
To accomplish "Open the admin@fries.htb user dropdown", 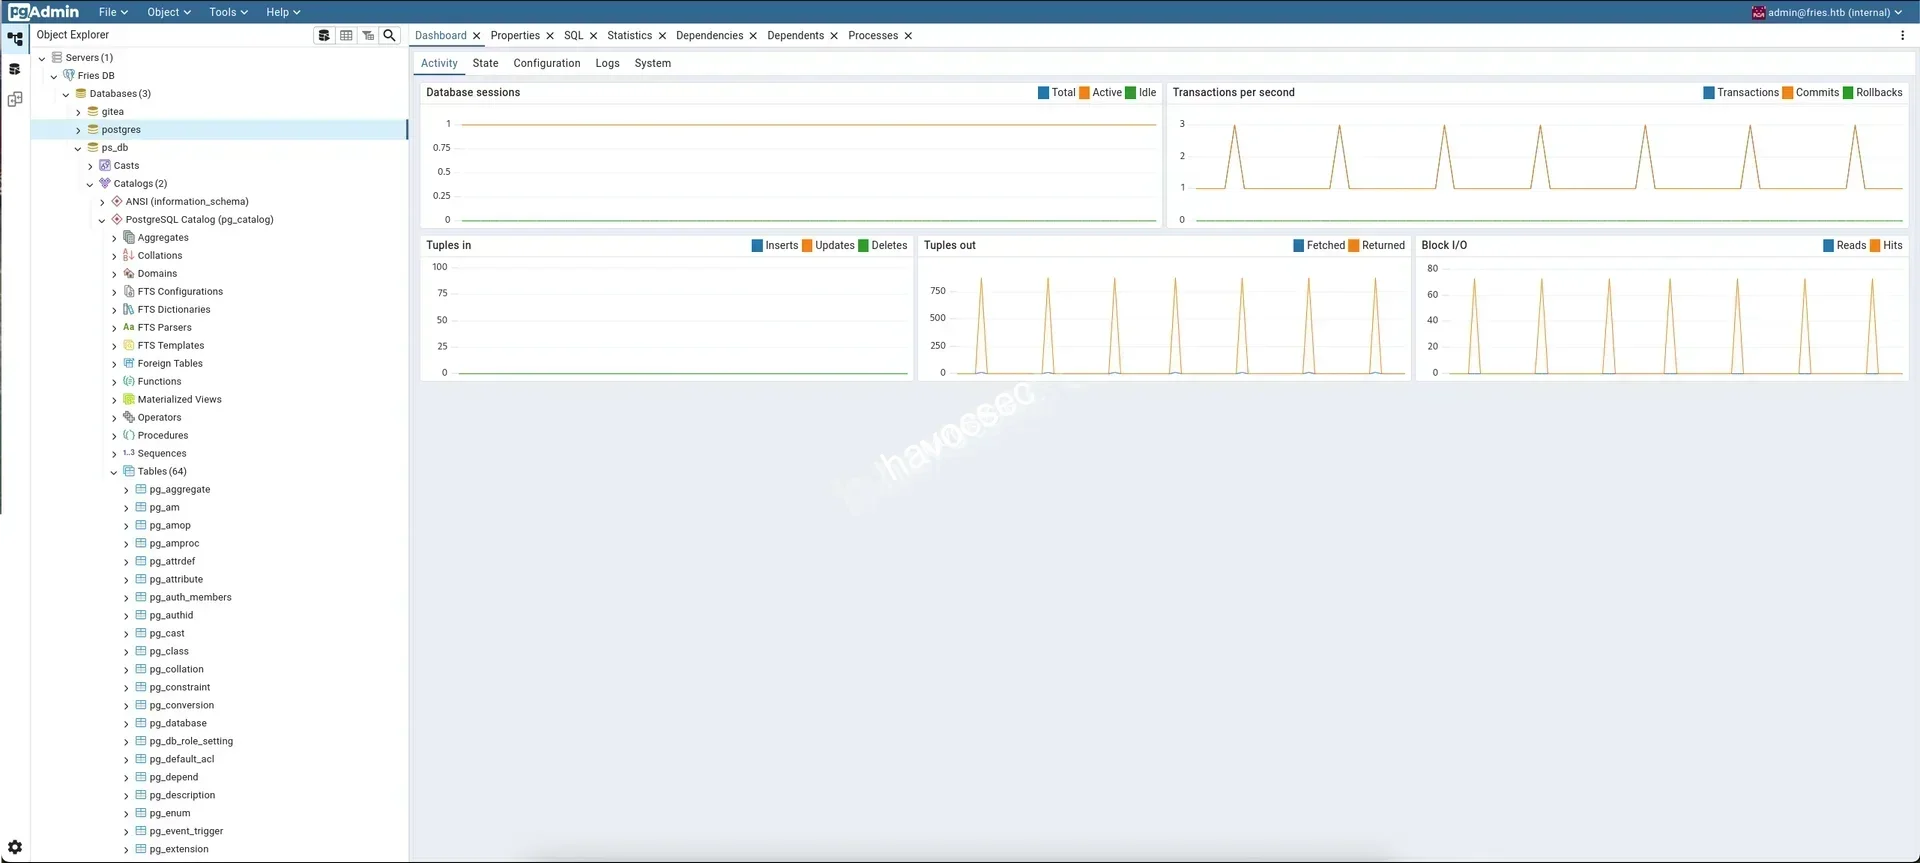I will (x=1827, y=12).
